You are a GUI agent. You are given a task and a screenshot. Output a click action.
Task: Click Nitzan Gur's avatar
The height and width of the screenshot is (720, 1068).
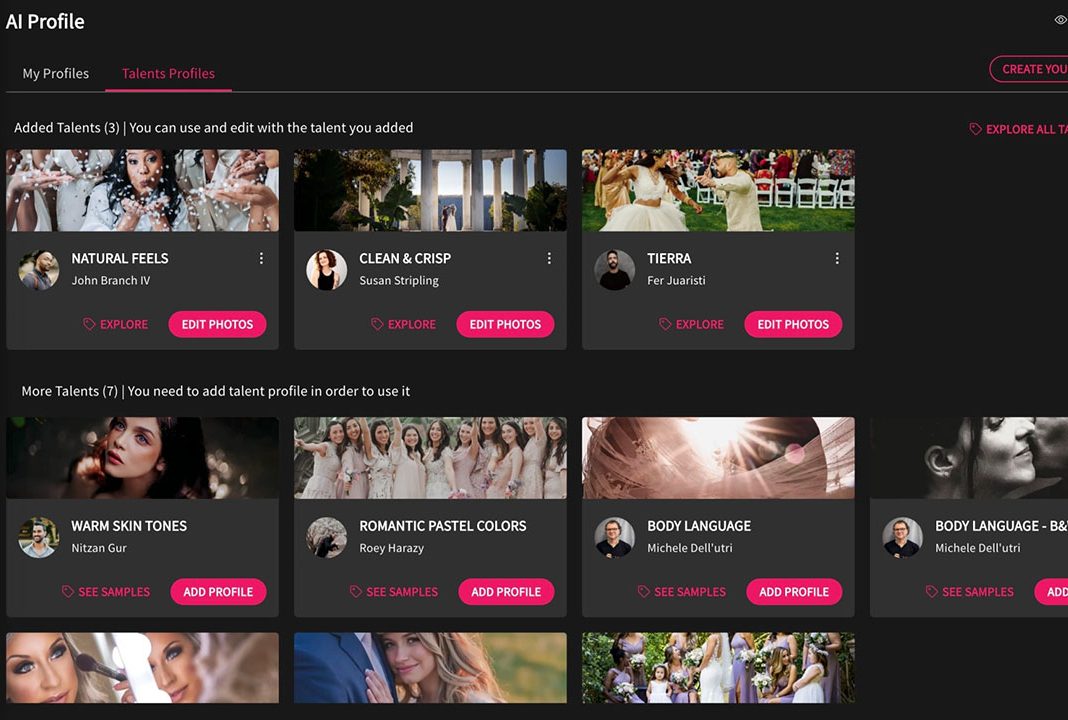click(x=39, y=537)
